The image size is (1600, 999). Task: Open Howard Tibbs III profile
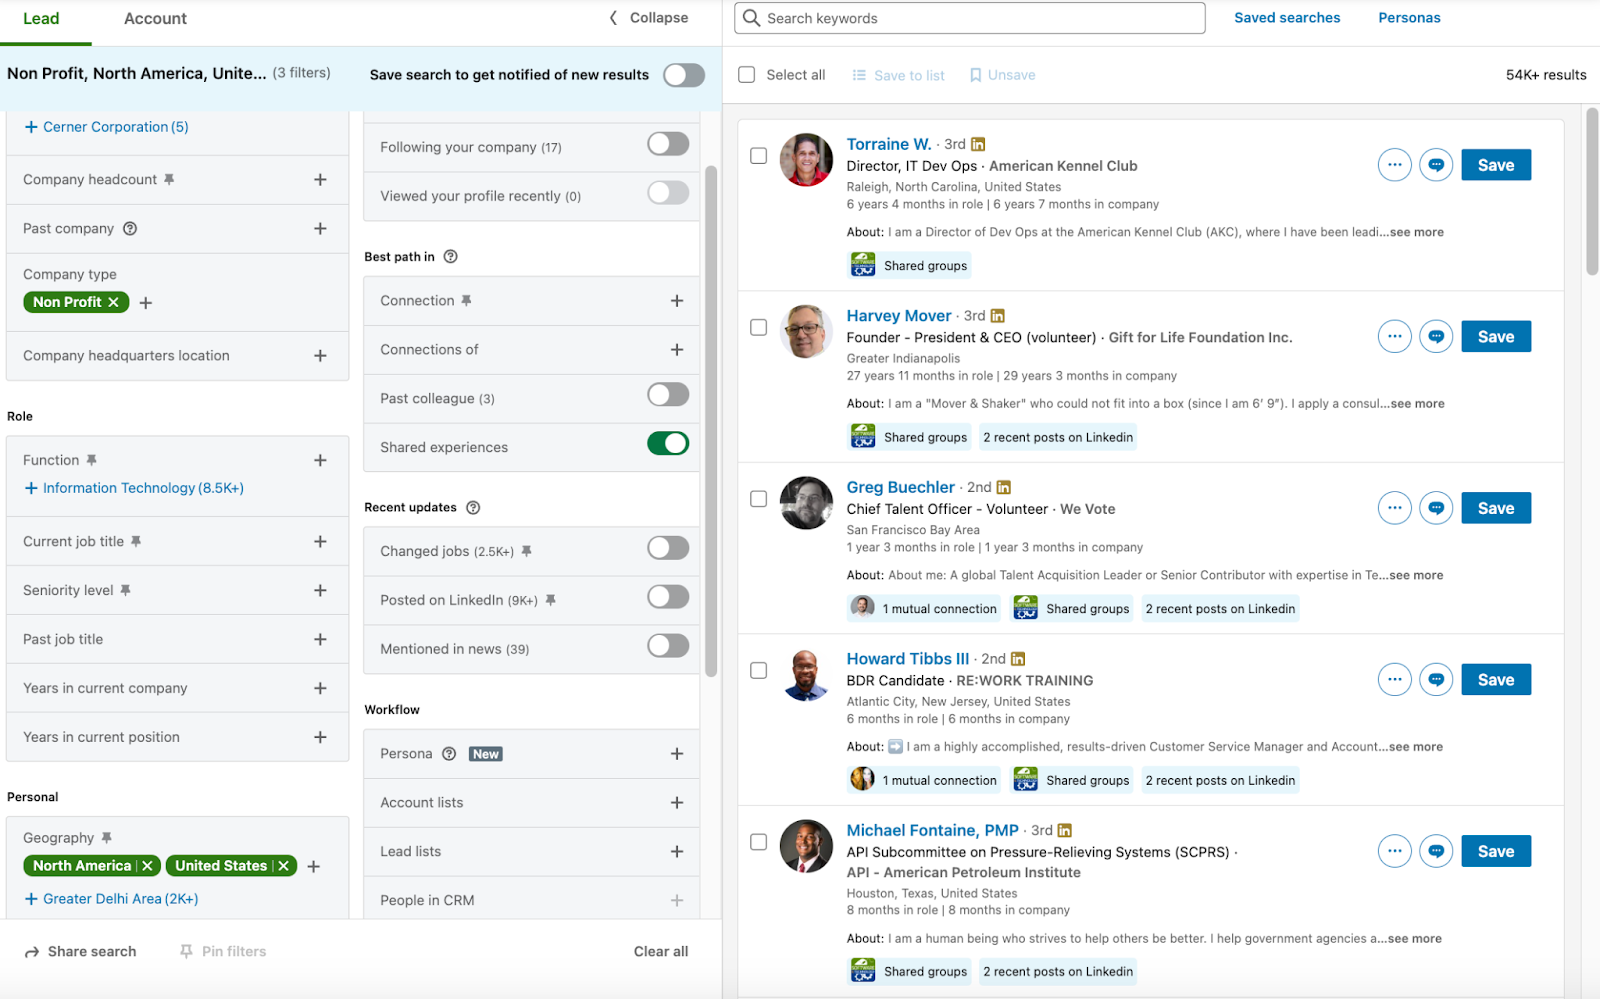pyautogui.click(x=908, y=659)
